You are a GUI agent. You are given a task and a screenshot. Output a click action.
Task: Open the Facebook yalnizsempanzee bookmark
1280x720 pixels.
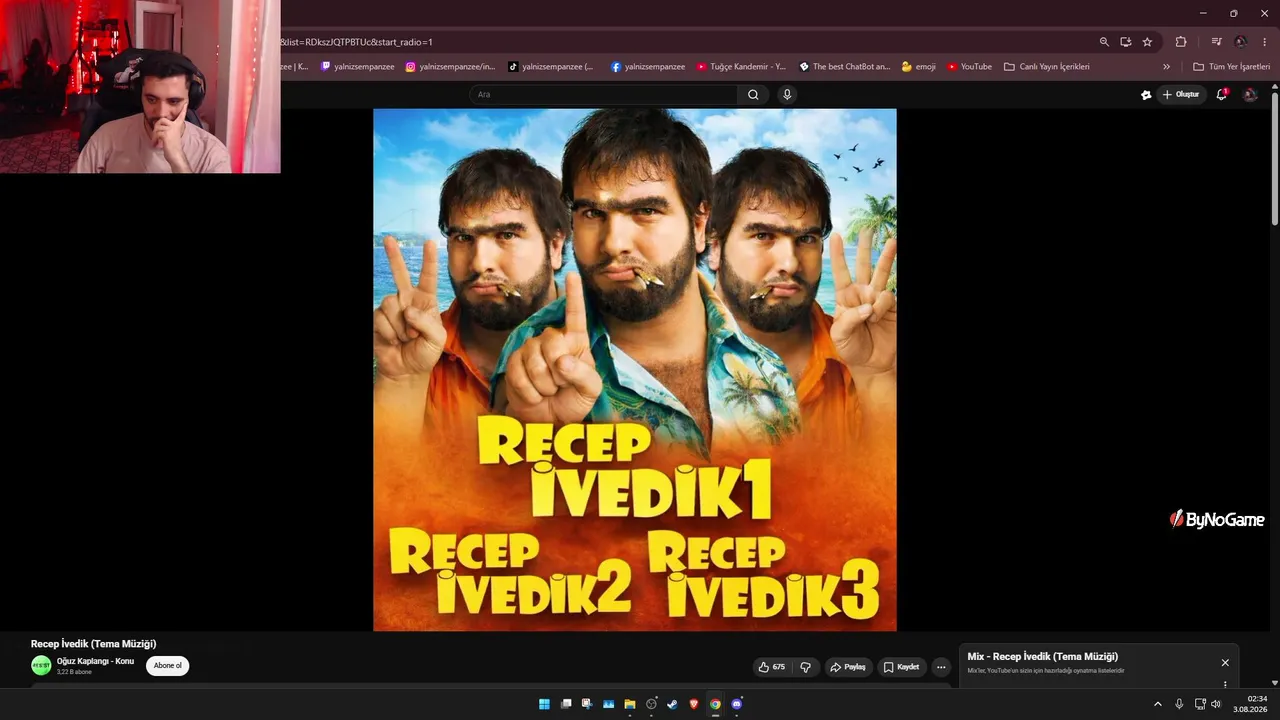click(648, 67)
